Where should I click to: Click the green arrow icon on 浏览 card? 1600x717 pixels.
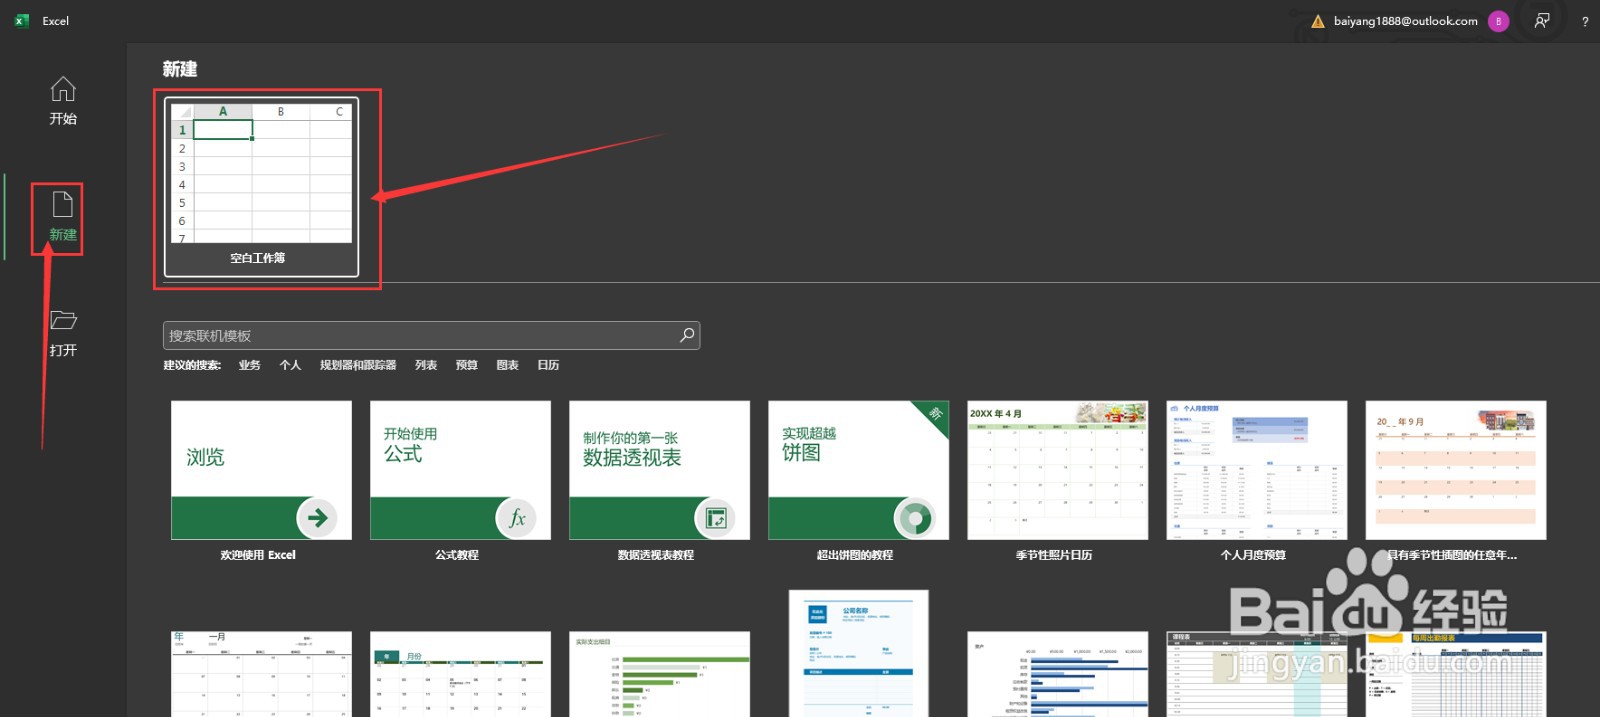(317, 517)
